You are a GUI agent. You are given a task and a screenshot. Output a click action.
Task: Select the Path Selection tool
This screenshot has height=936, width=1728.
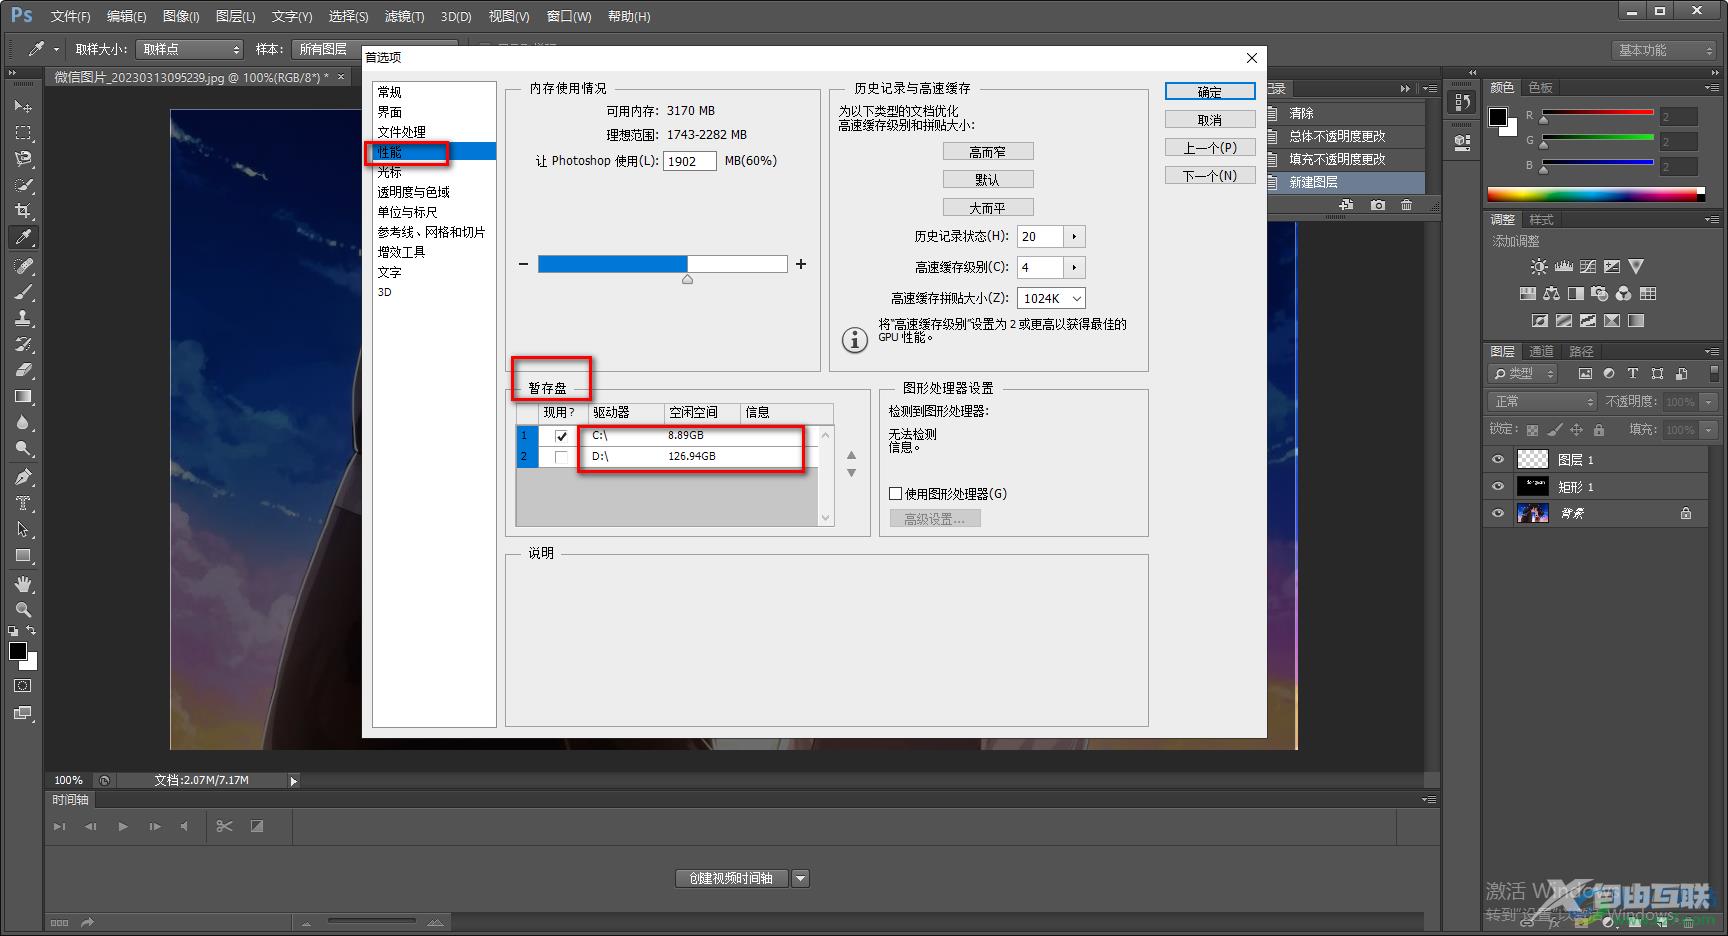[22, 529]
